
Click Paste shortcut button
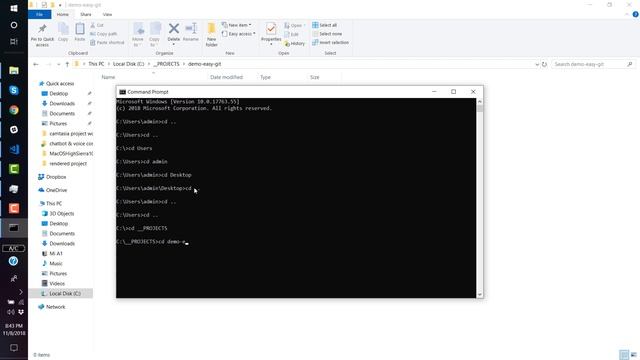107,42
